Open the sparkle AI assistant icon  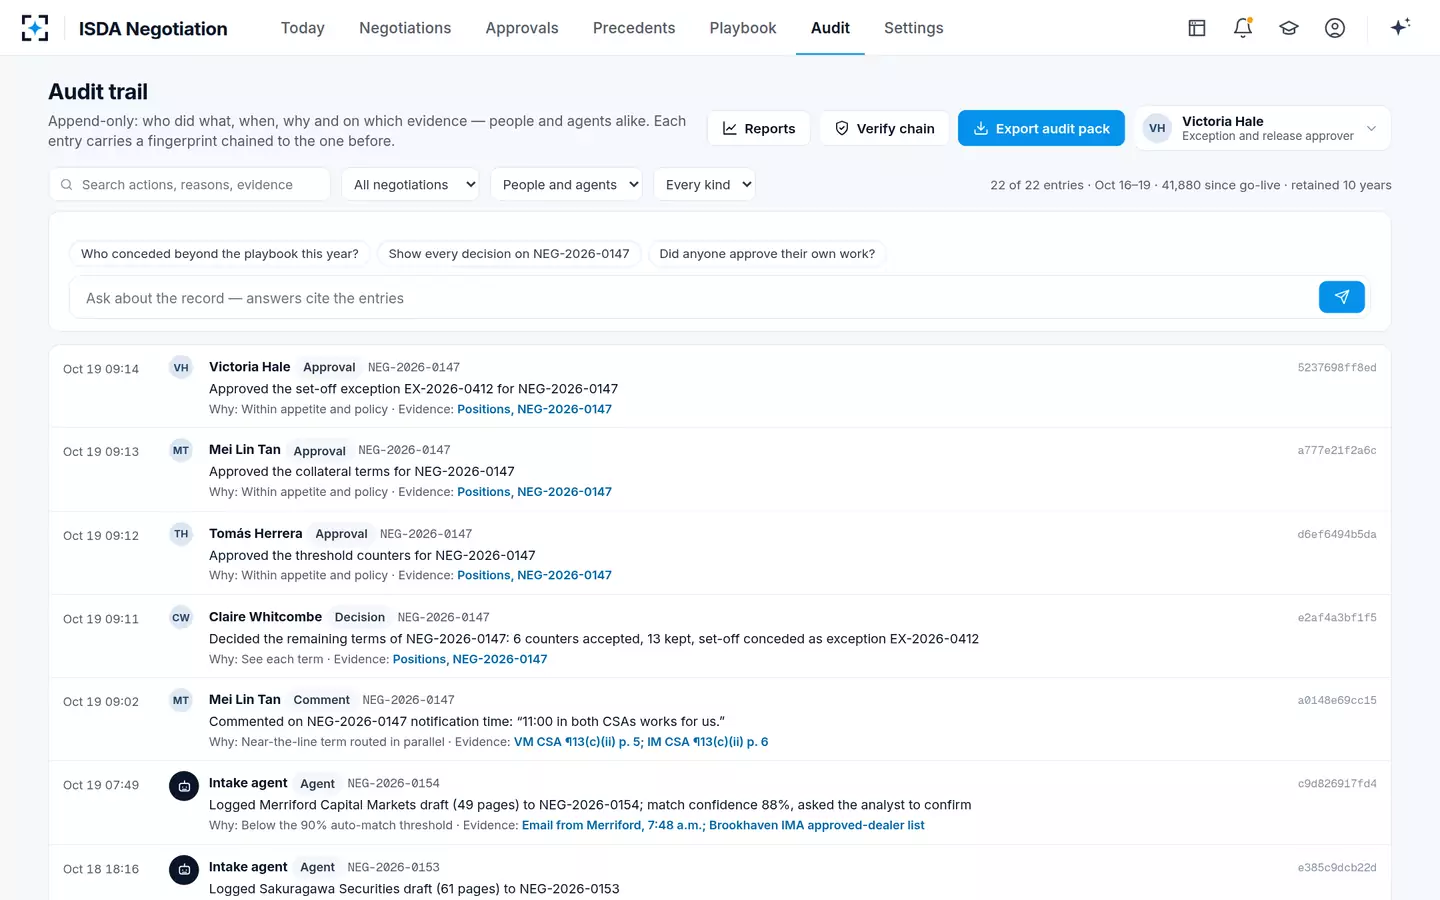pos(1400,27)
